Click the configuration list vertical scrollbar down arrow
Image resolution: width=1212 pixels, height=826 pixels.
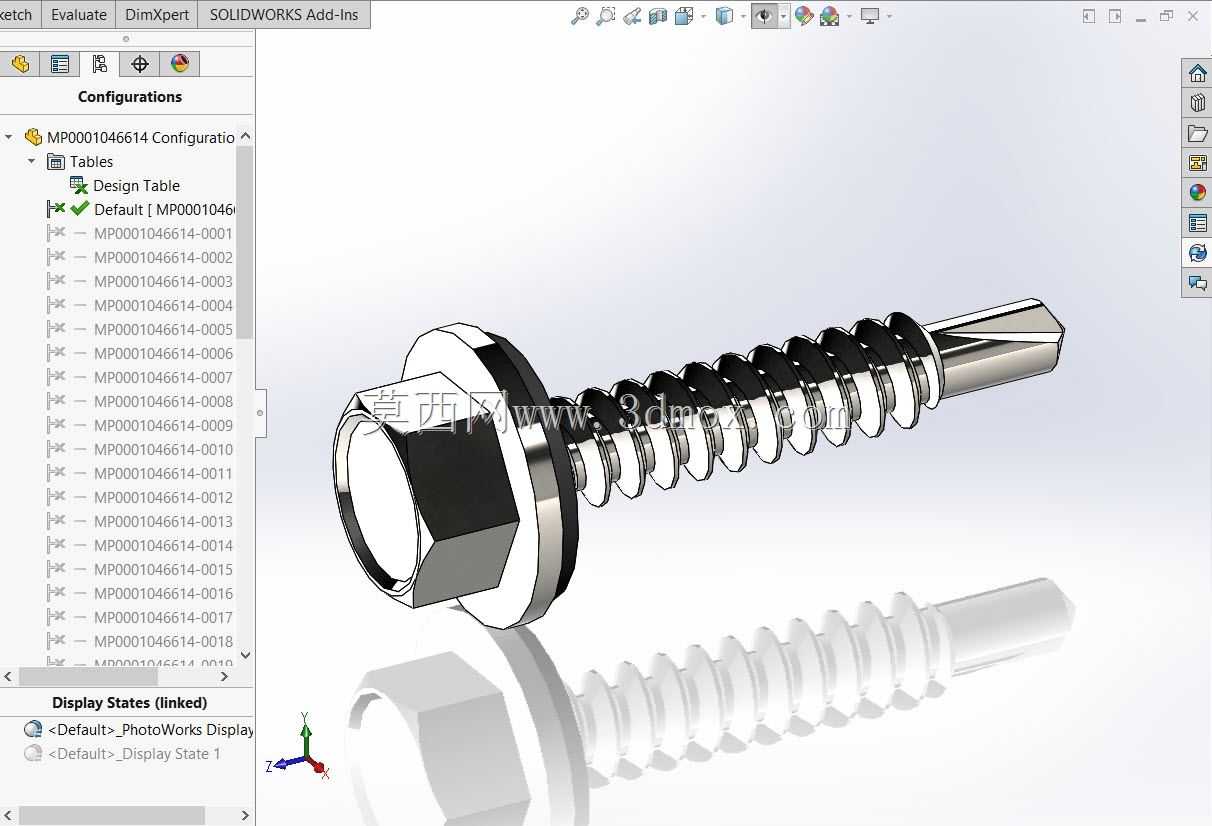coord(245,656)
